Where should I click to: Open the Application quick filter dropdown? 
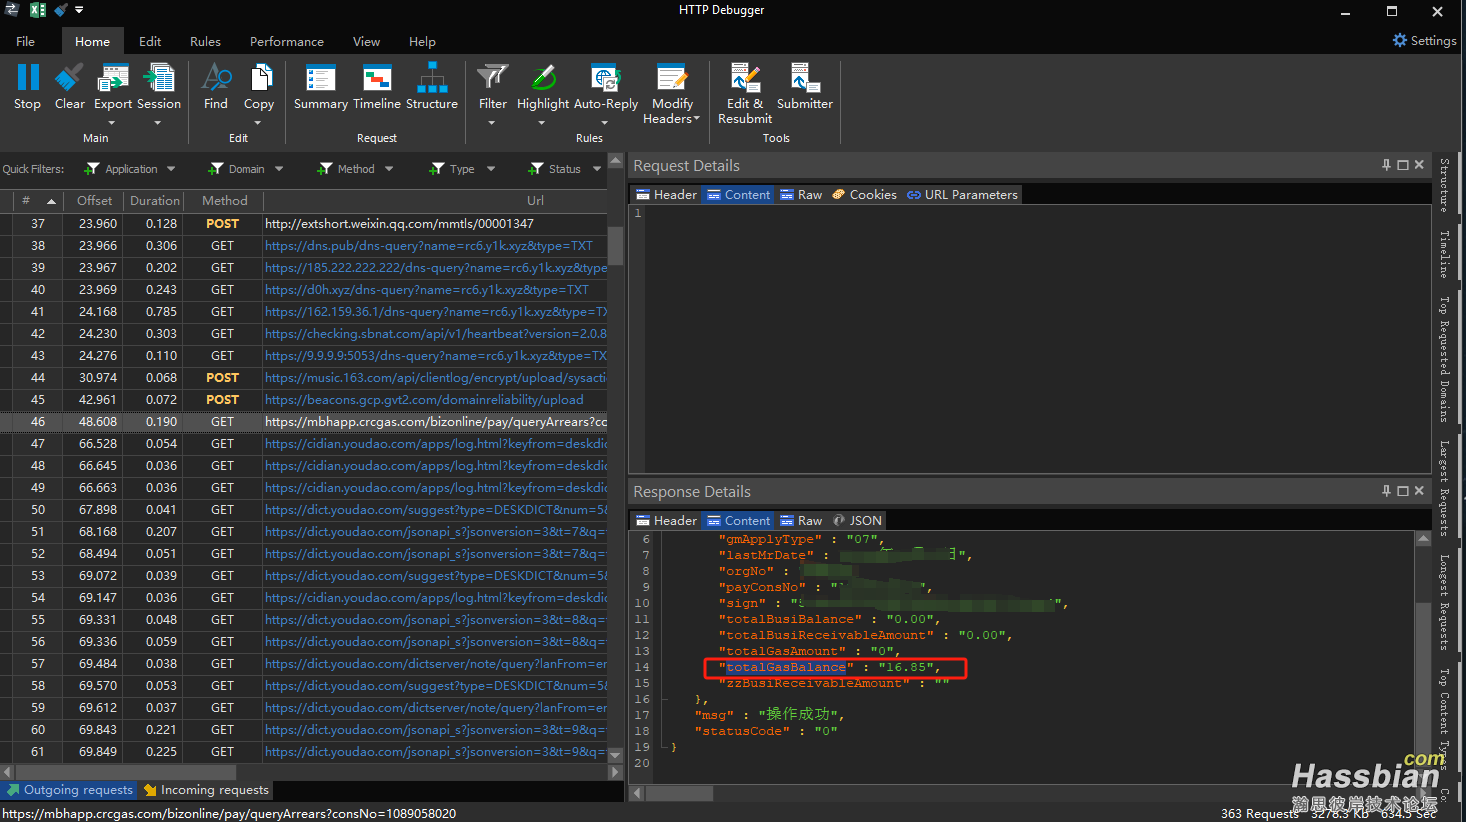click(171, 169)
